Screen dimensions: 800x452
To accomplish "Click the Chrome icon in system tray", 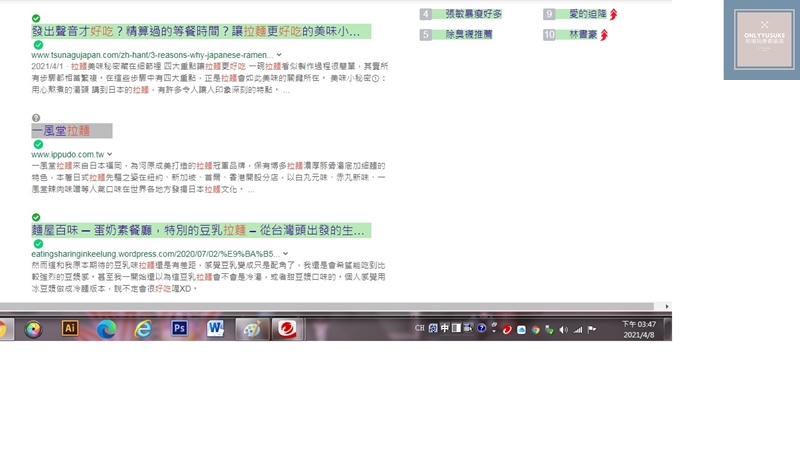I will [535, 330].
